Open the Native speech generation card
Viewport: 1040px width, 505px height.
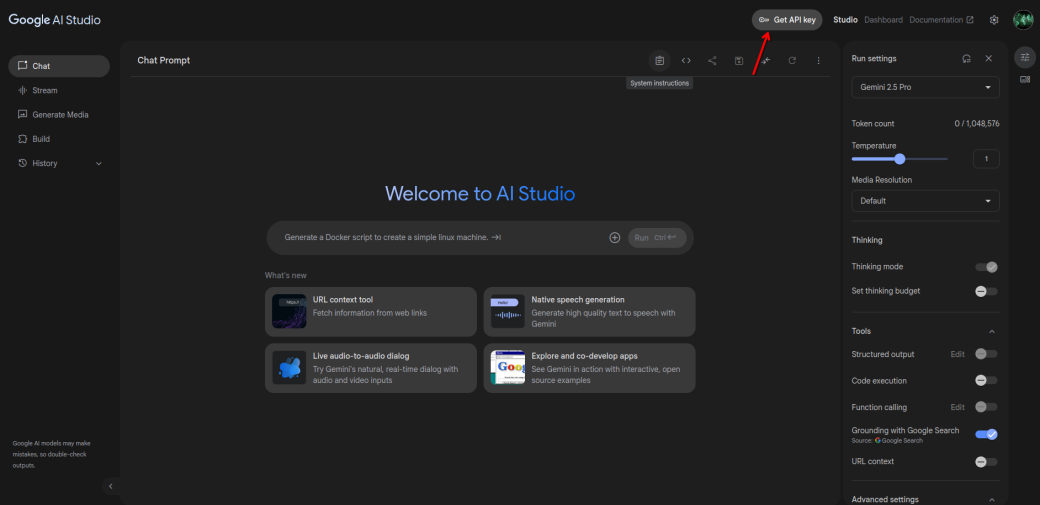point(589,312)
